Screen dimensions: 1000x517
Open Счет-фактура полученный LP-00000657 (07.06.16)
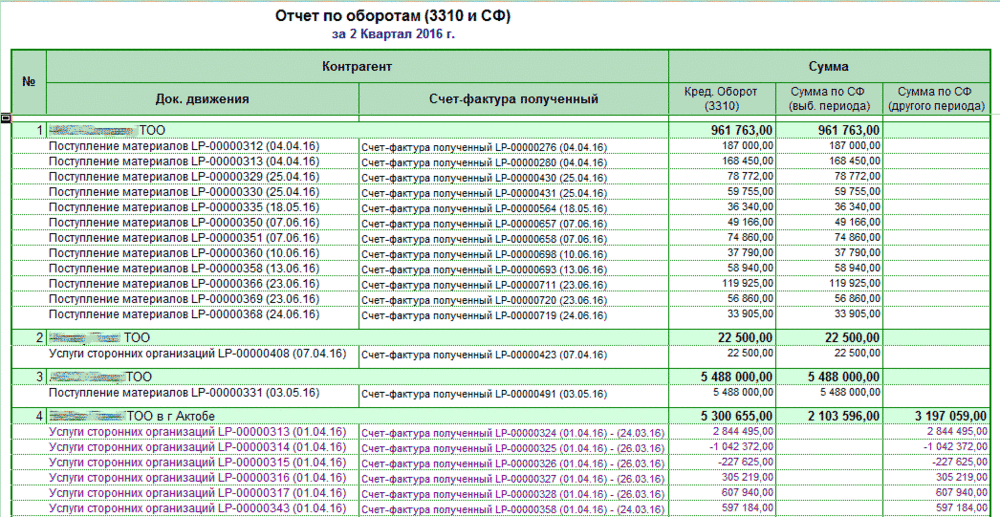coord(484,224)
